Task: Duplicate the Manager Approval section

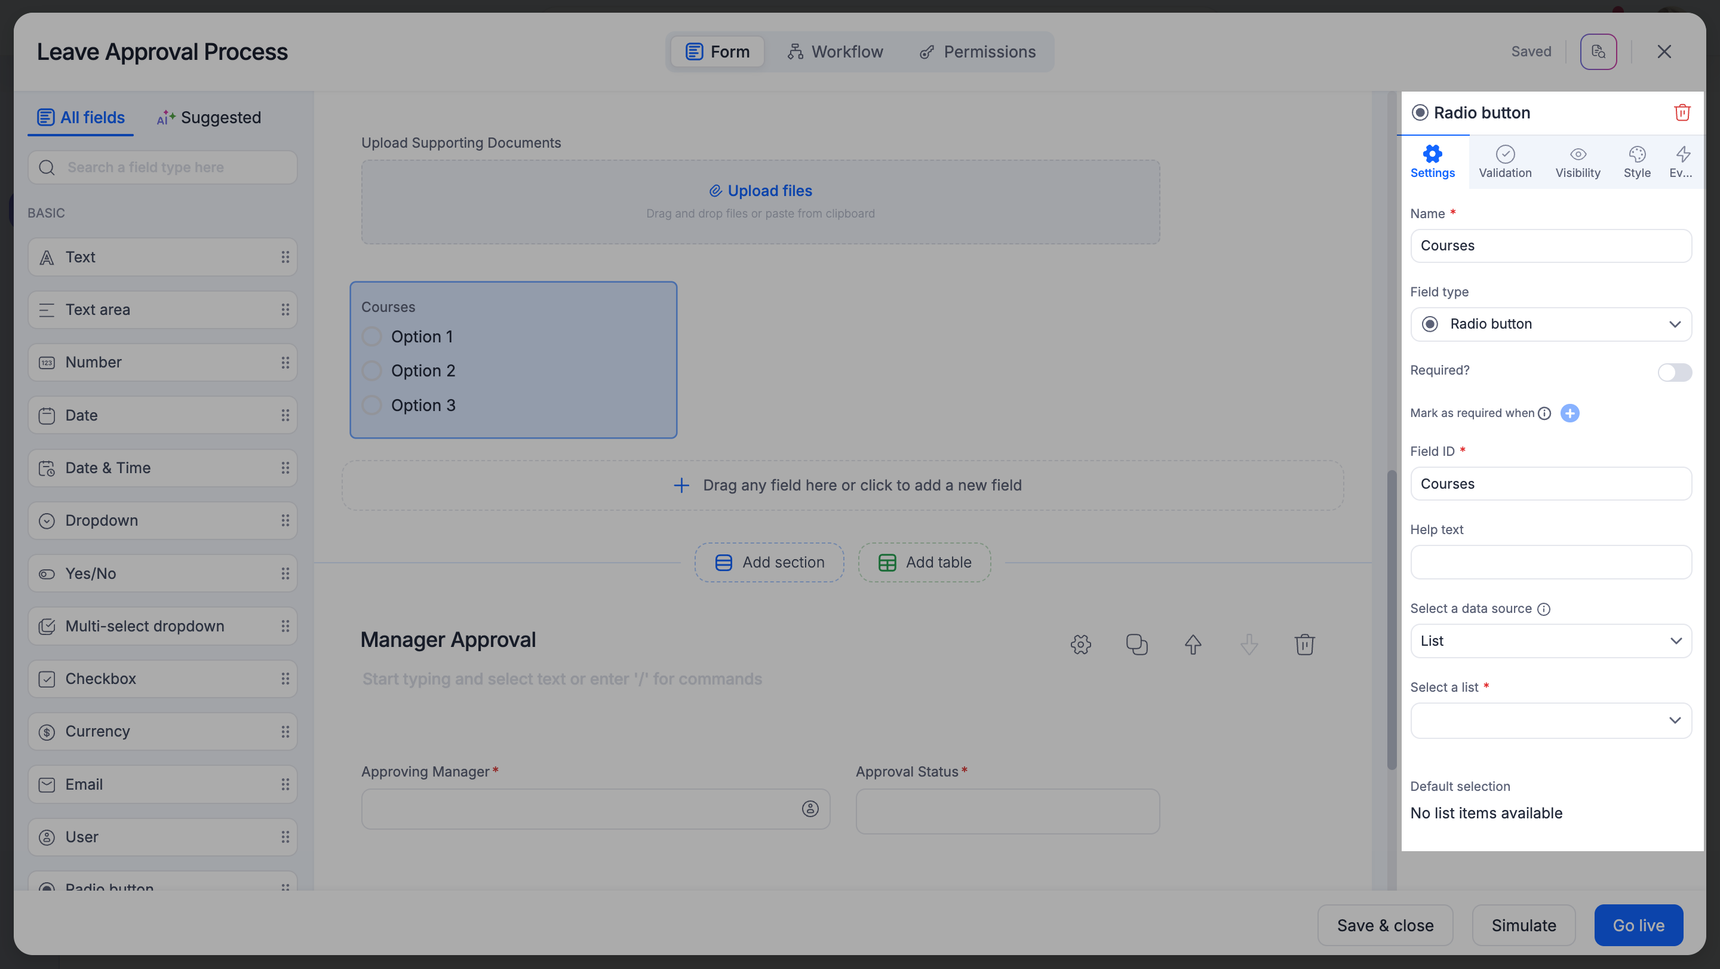Action: [1137, 645]
